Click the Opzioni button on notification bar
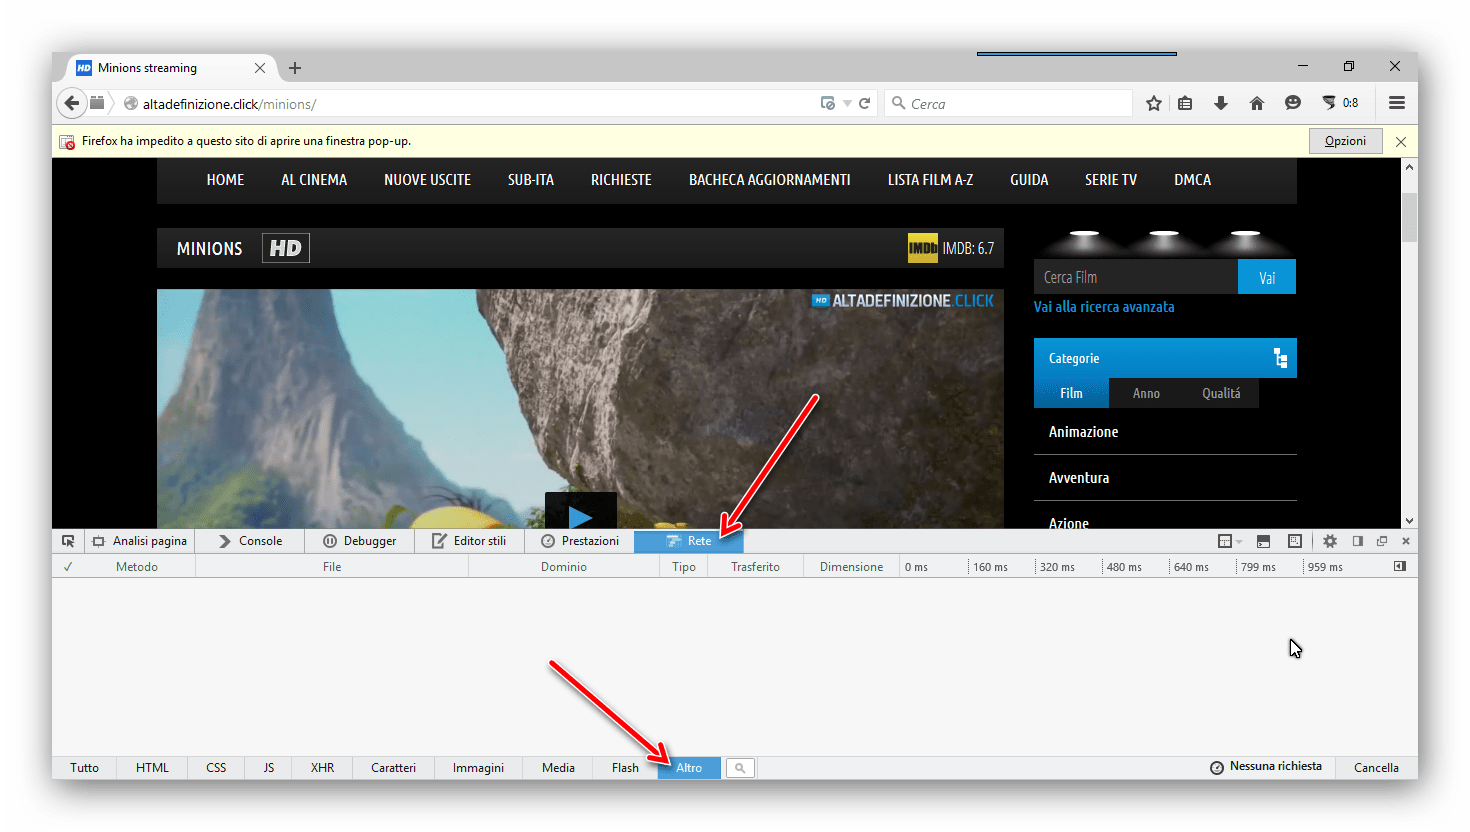1470x832 pixels. click(1345, 141)
